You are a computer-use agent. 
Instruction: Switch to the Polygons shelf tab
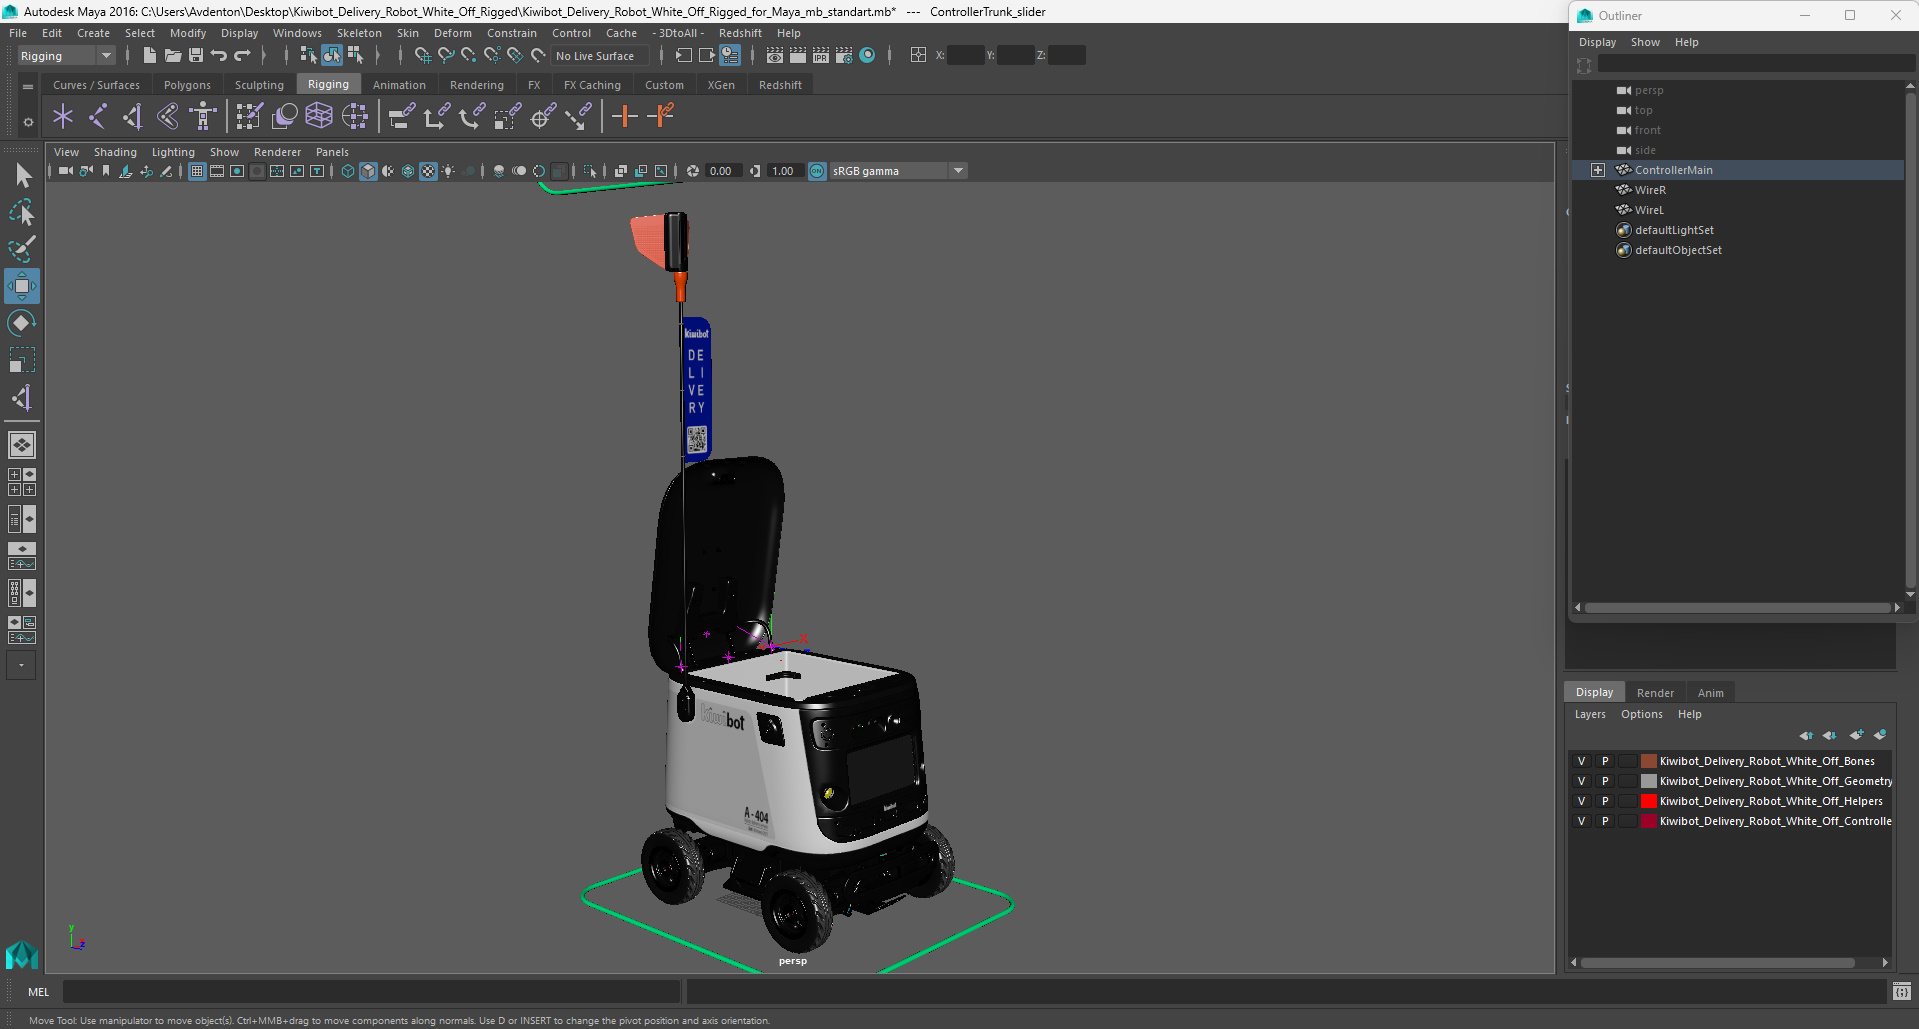click(x=187, y=86)
